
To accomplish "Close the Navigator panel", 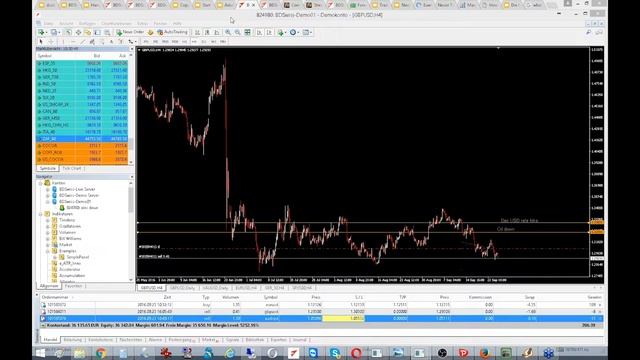I will click(131, 177).
